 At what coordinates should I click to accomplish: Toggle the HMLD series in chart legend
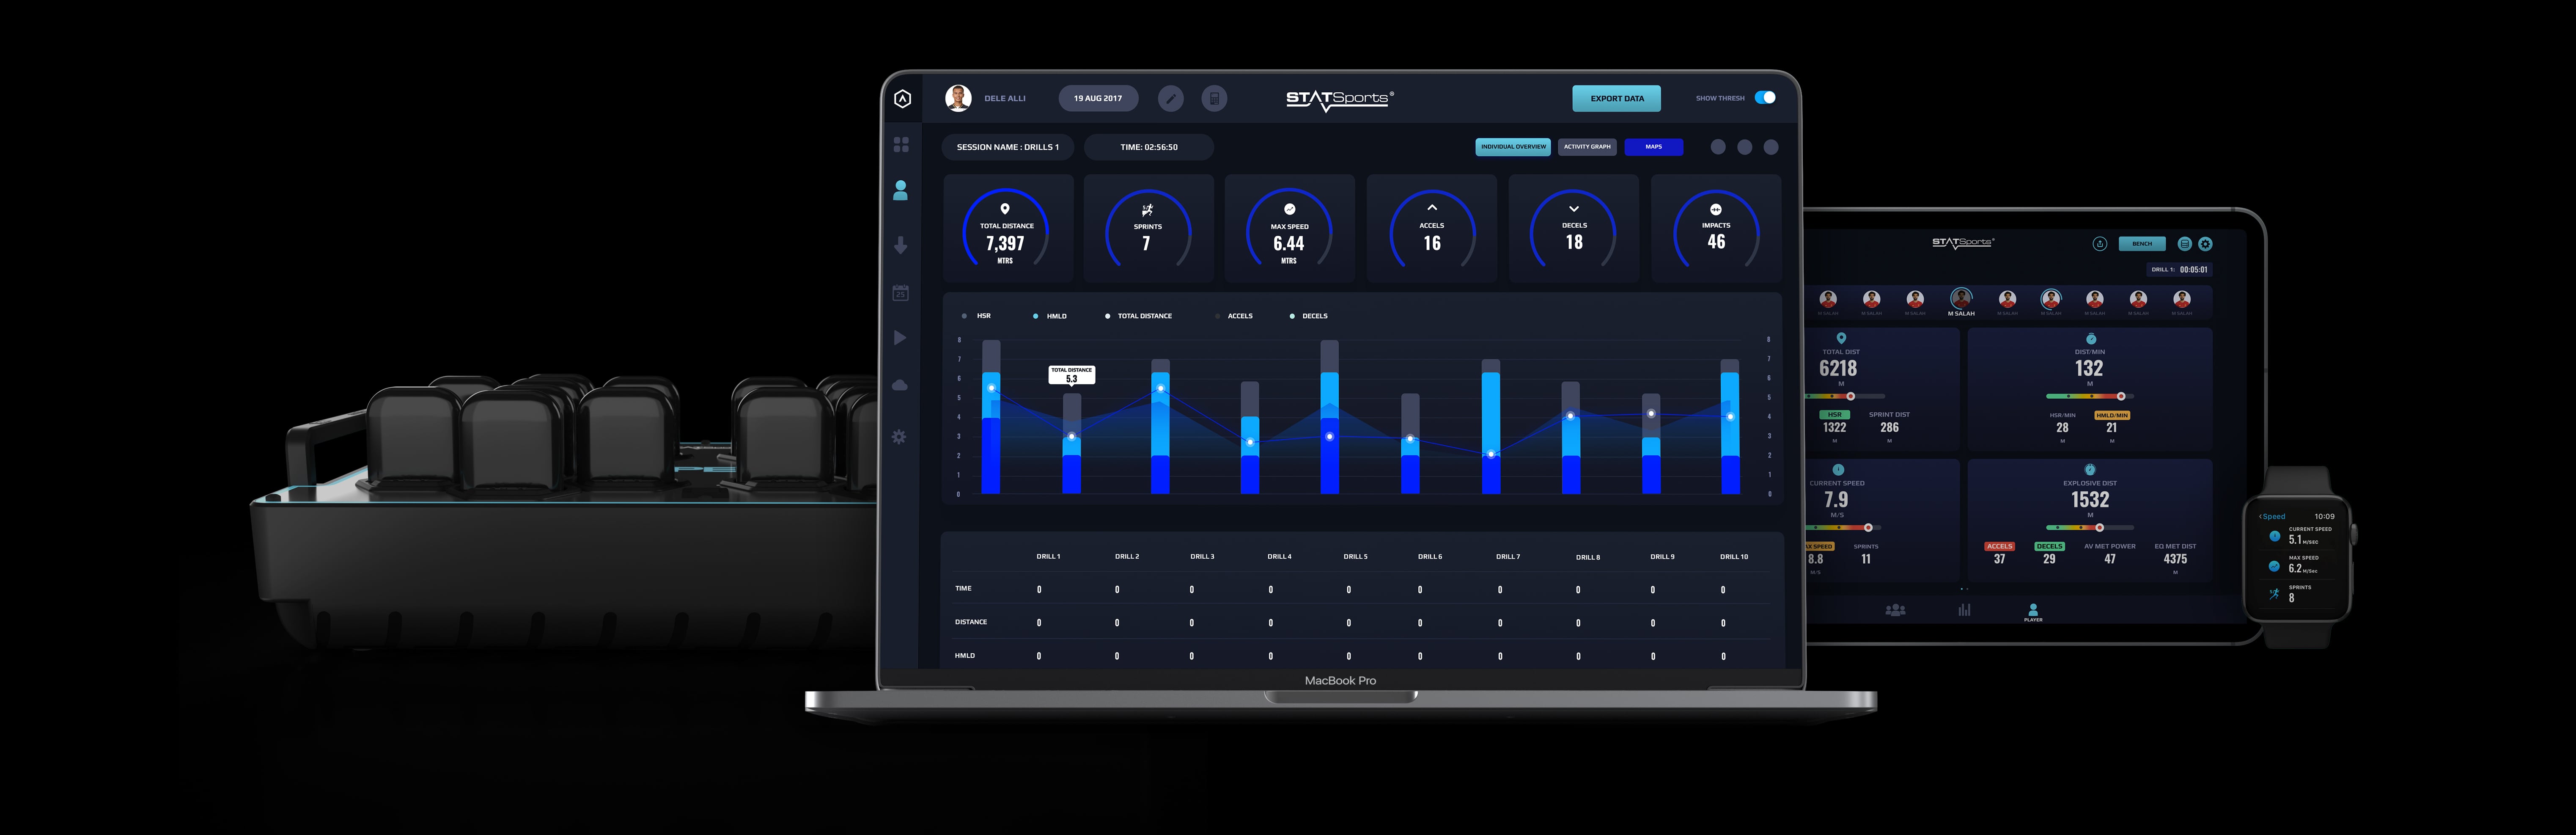pyautogui.click(x=1050, y=316)
